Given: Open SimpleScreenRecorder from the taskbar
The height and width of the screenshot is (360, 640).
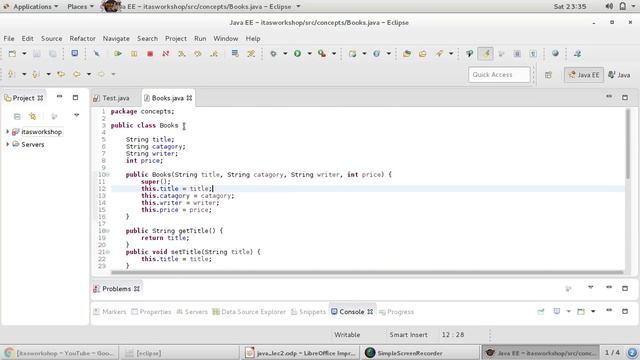Looking at the screenshot, I should (x=420, y=353).
